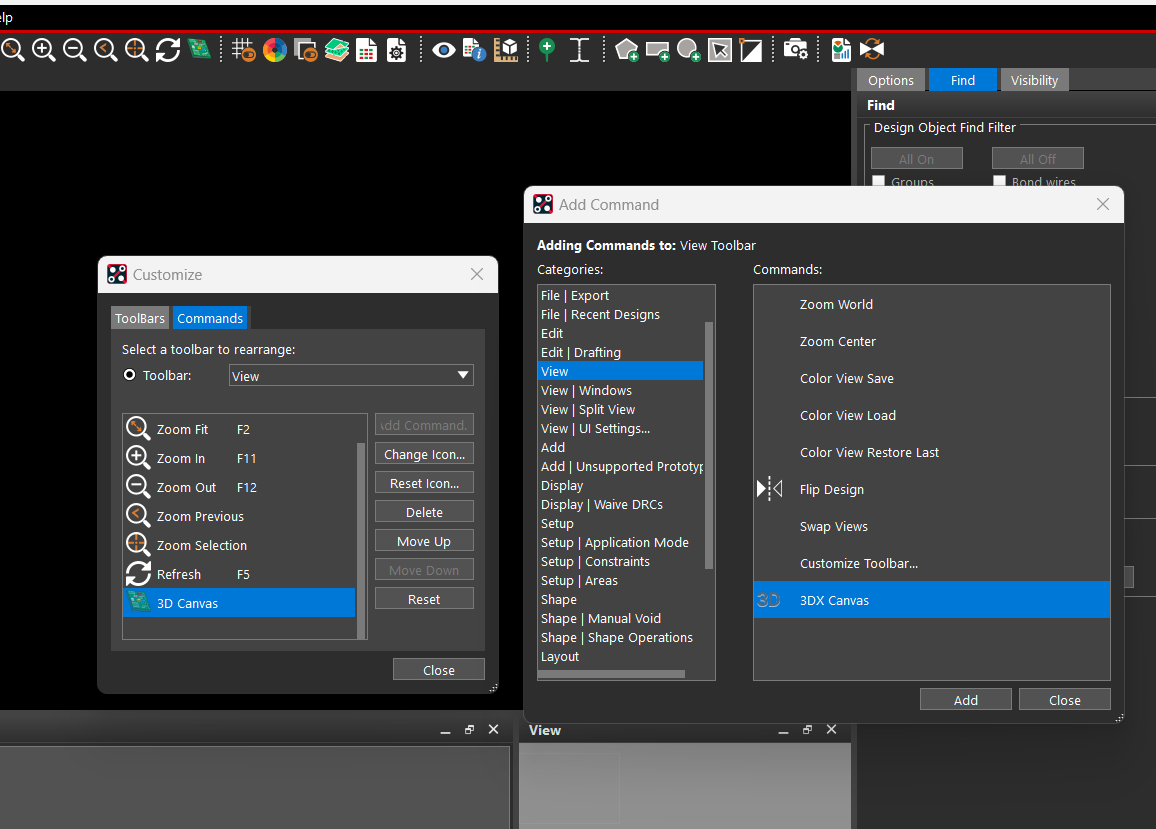Viewport: 1156px width, 829px height.
Task: Click the Categories list vertical scrollbar
Action: tap(709, 445)
